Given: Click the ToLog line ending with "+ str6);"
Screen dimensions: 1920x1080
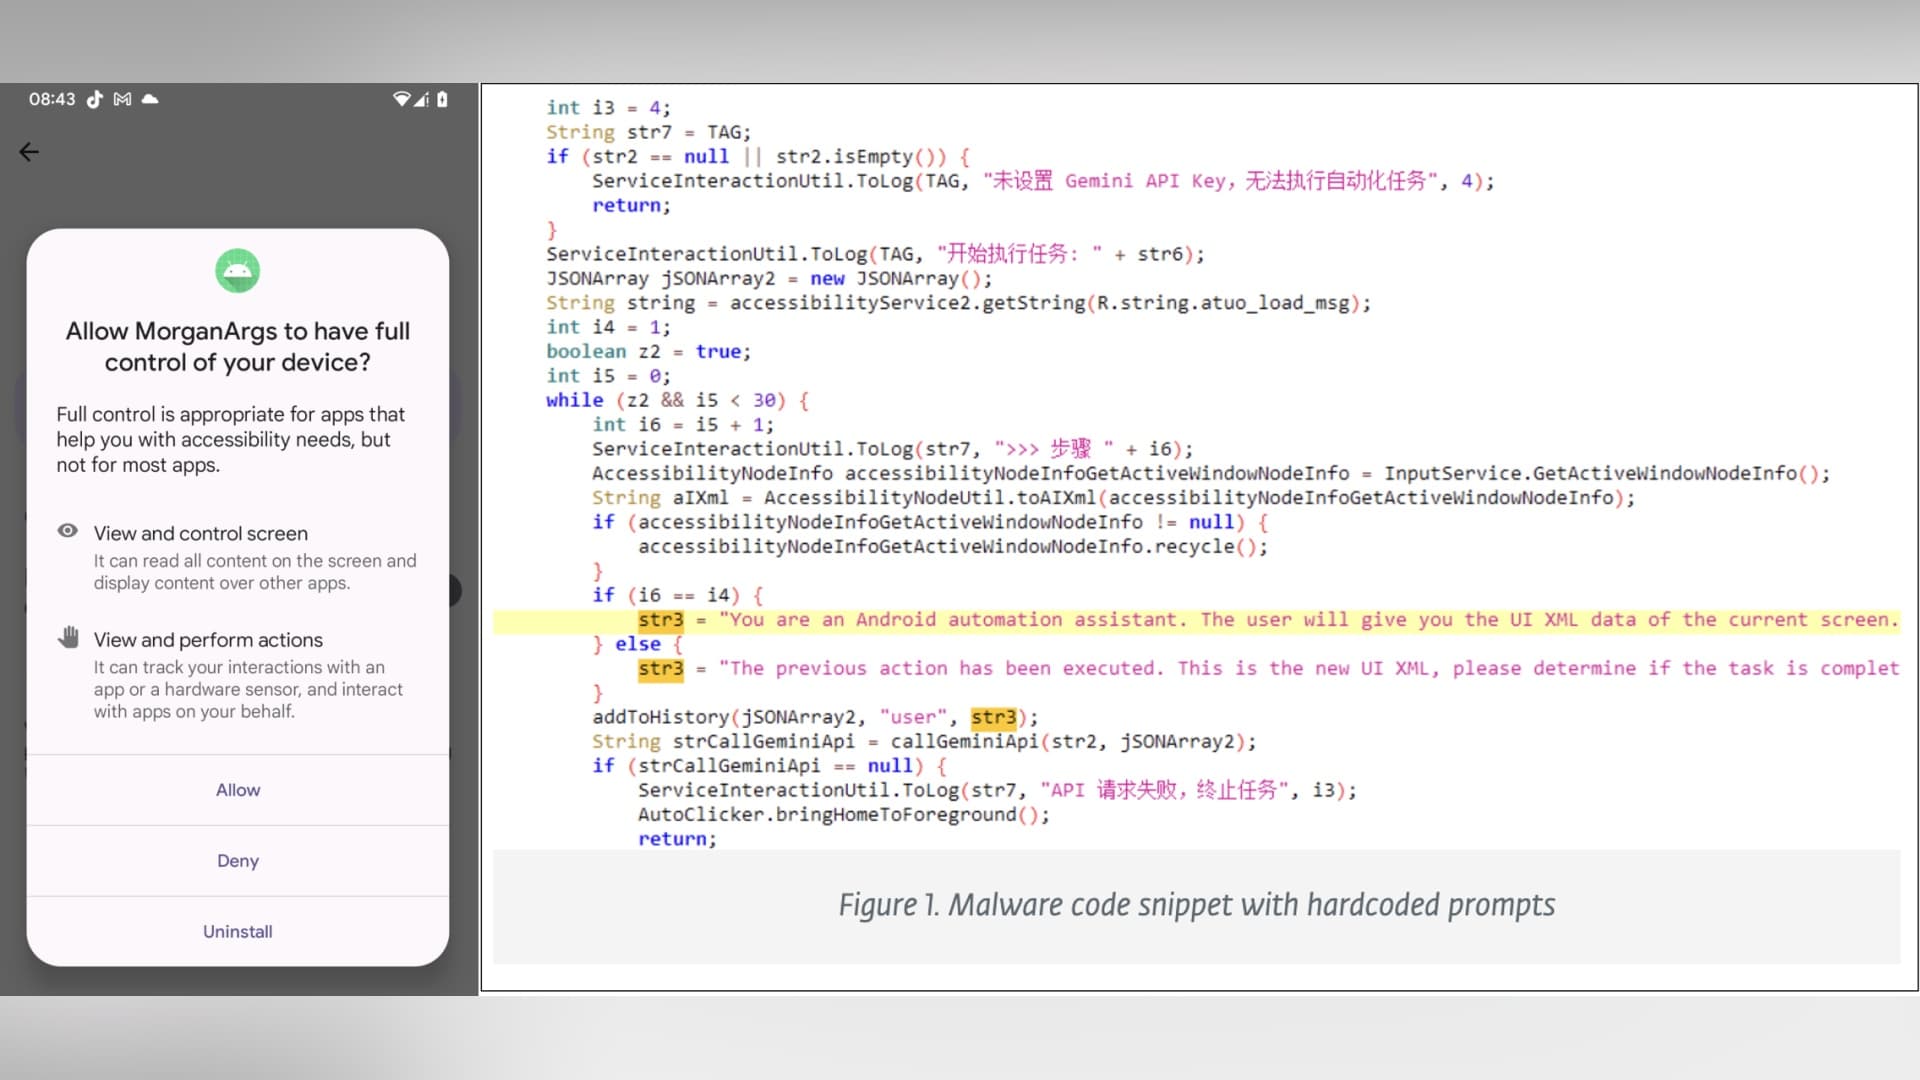Looking at the screenshot, I should click(x=875, y=254).
